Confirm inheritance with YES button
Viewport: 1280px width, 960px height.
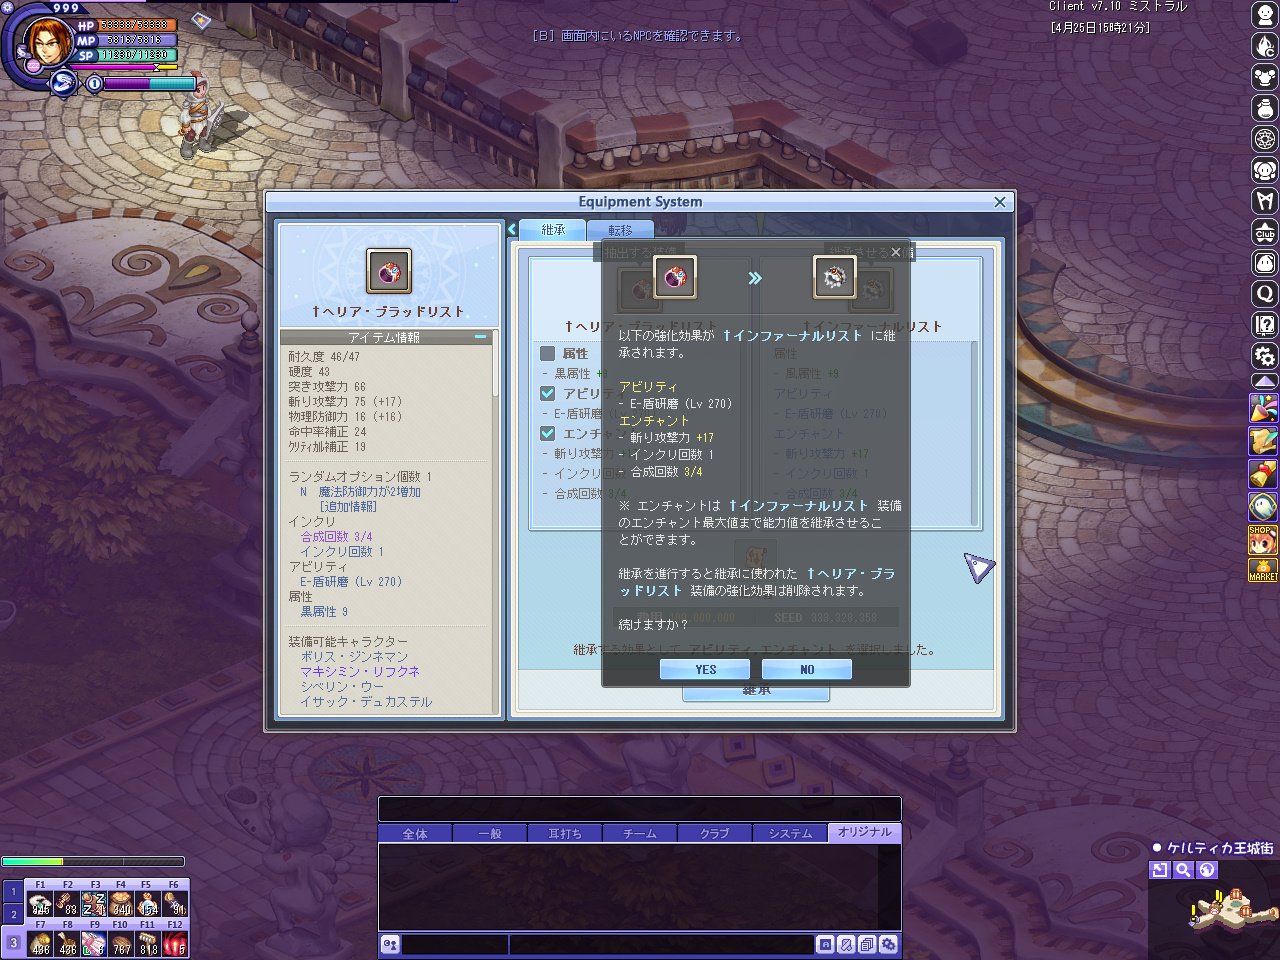pyautogui.click(x=705, y=669)
